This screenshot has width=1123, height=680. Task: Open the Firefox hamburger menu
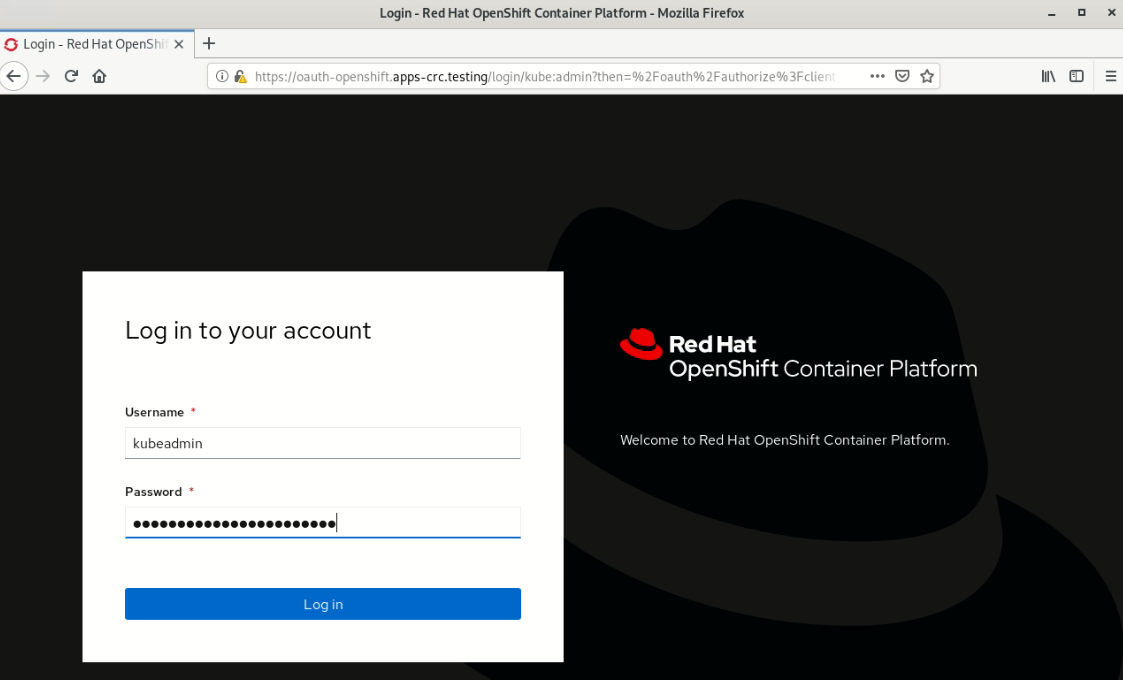[x=1111, y=76]
